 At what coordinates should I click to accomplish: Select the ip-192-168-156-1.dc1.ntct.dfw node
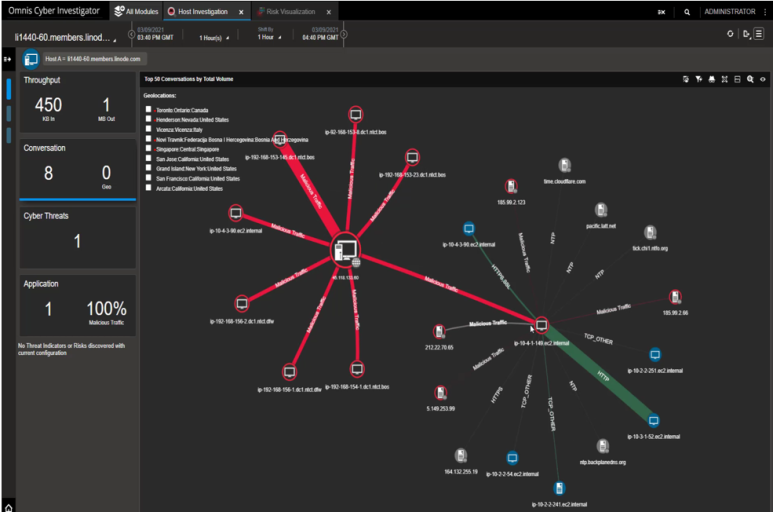pyautogui.click(x=289, y=372)
